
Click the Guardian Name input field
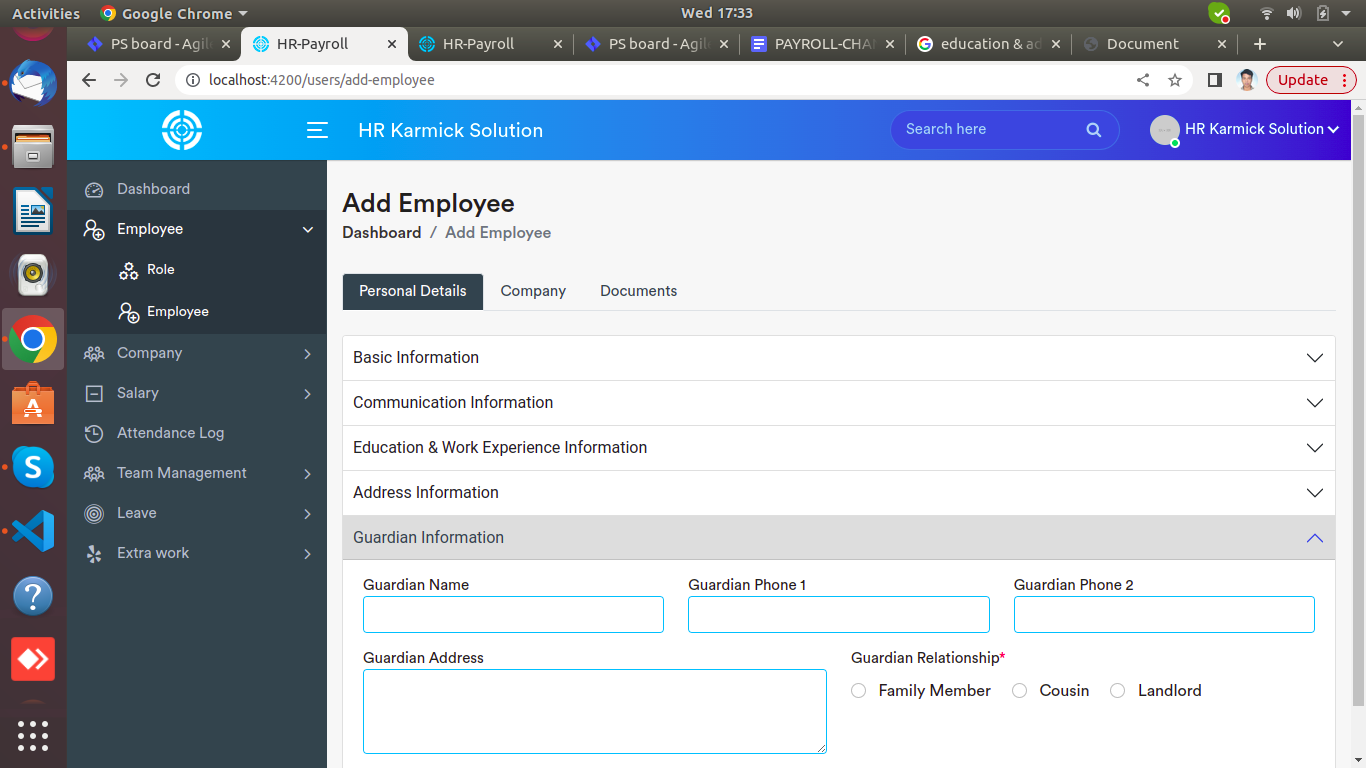[513, 615]
